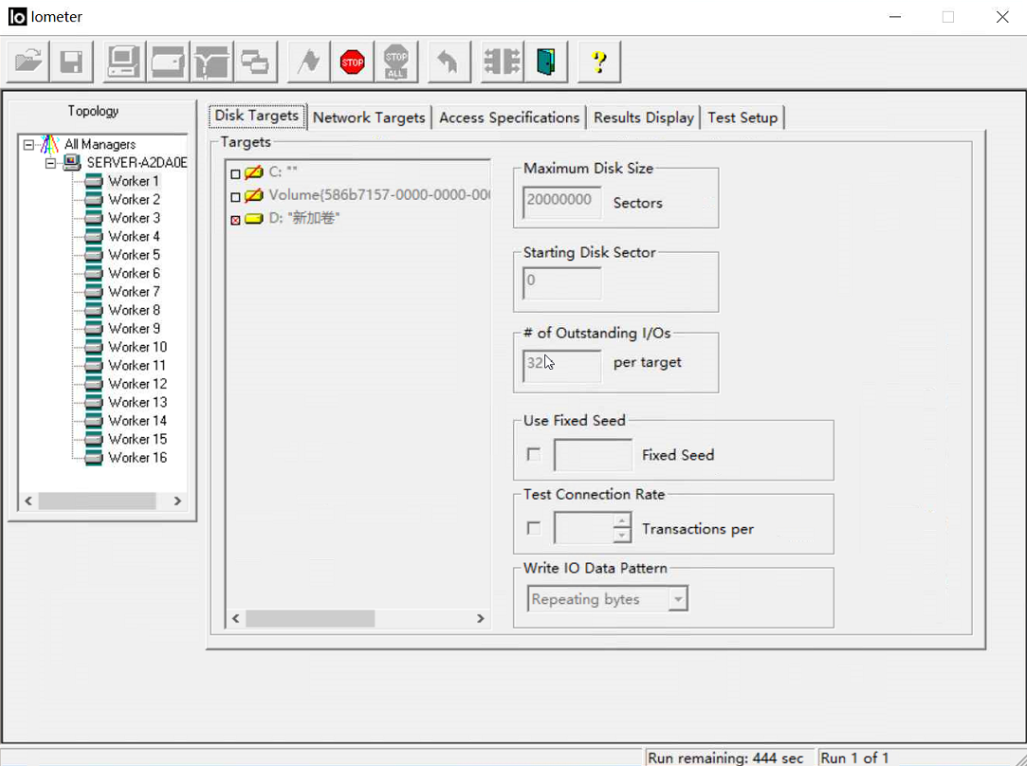
Task: Save the configuration with the floppy disk icon
Action: point(71,62)
